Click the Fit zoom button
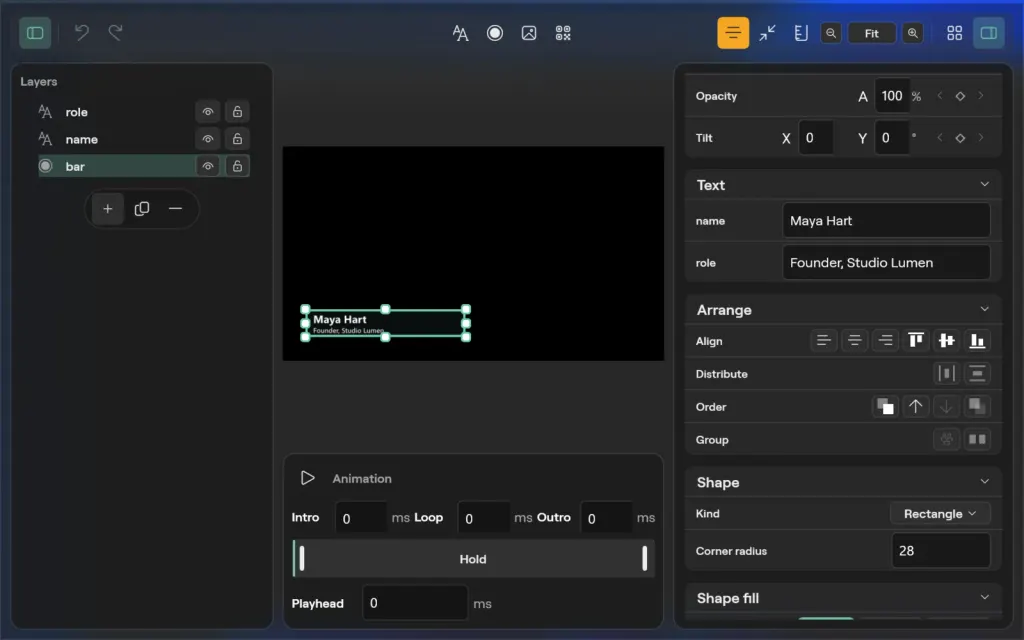Viewport: 1024px width, 640px height. (x=872, y=33)
